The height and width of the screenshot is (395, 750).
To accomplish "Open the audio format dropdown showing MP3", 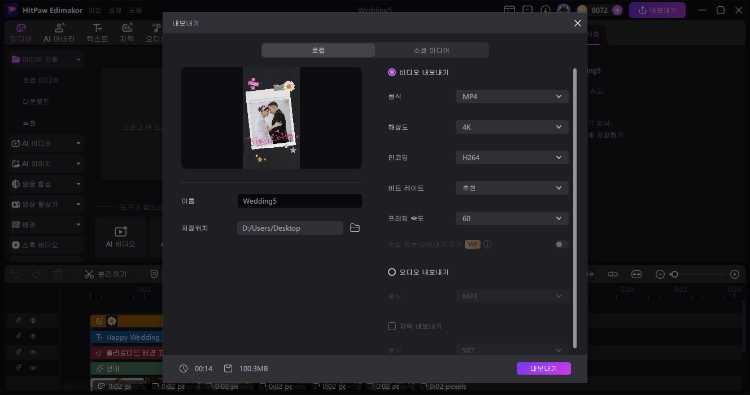I will click(x=512, y=296).
